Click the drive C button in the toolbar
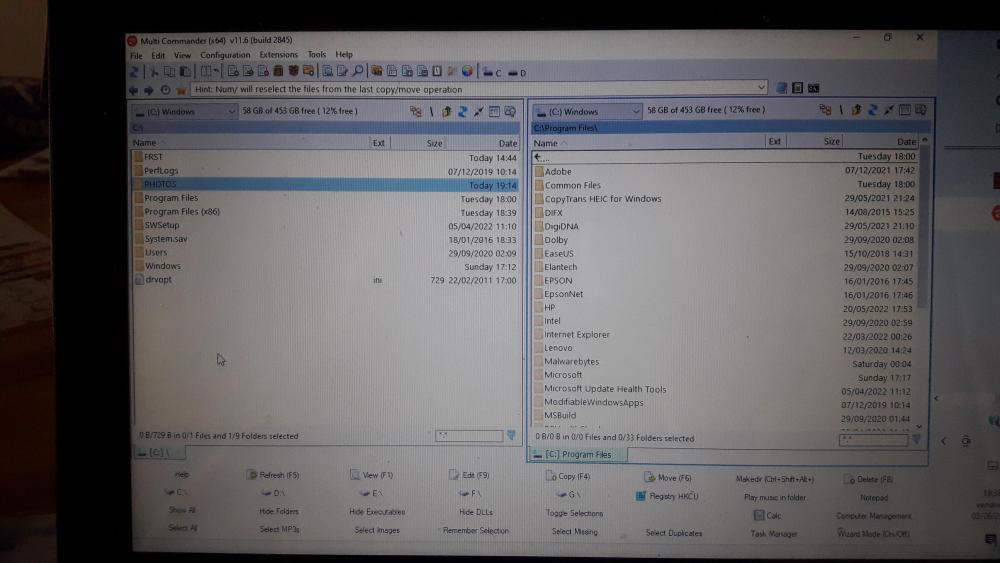 pos(491,72)
